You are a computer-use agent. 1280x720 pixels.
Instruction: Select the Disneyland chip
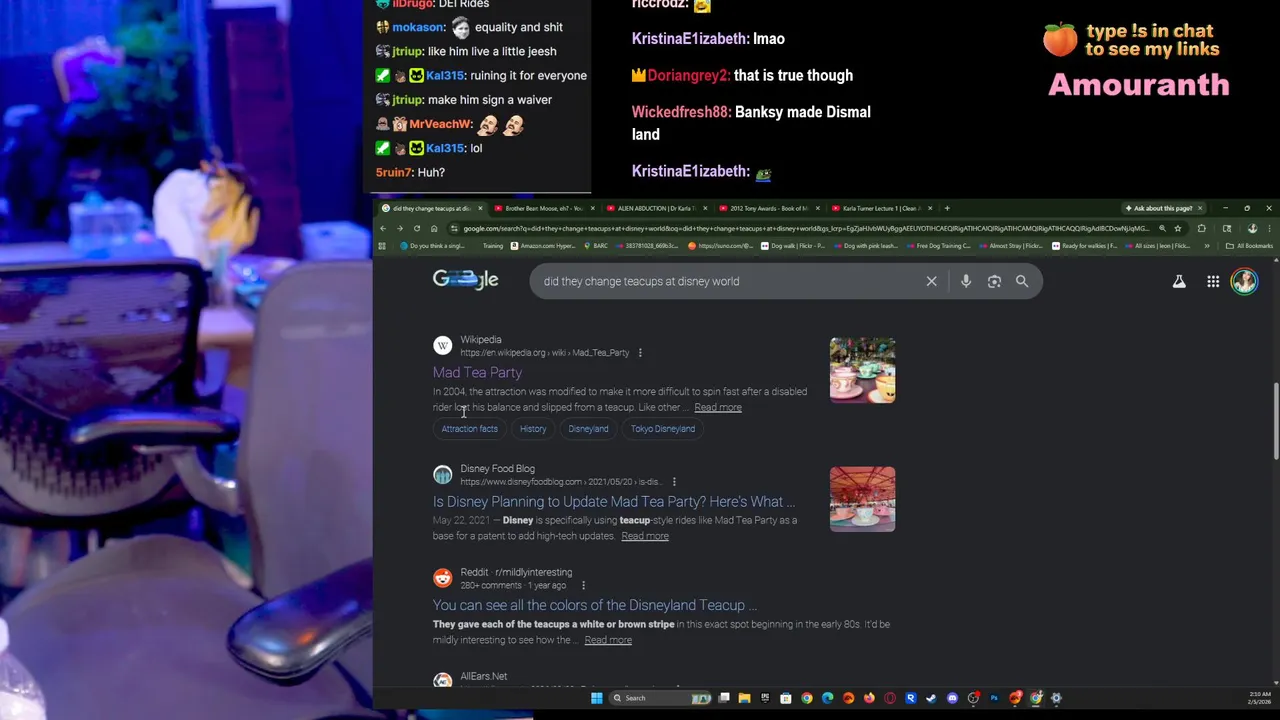coord(588,429)
